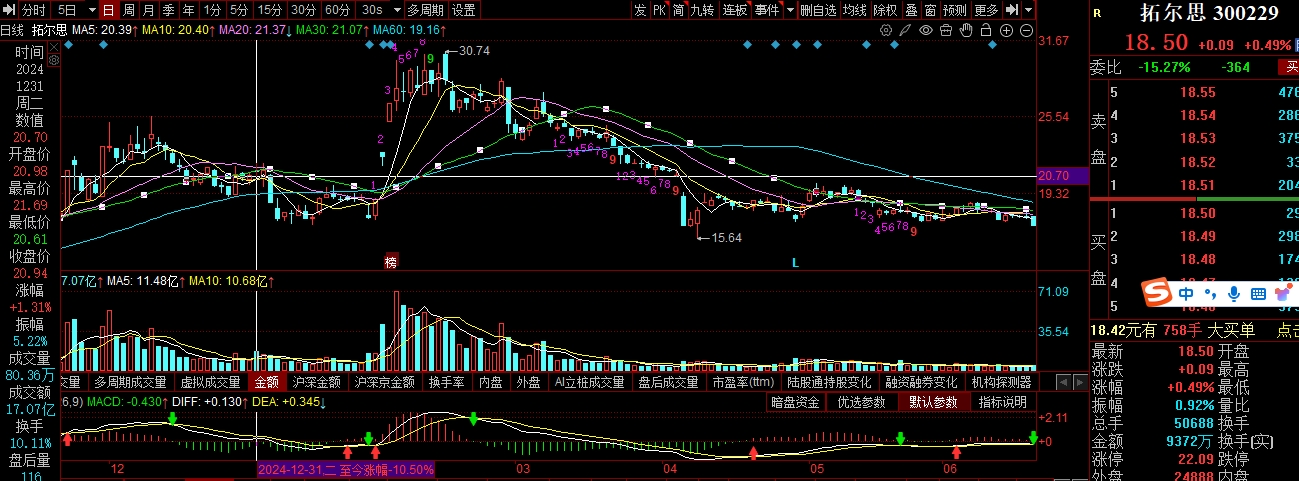Image resolution: width=1299 pixels, height=481 pixels.
Task: Select 5分 minute period
Action: (239, 10)
